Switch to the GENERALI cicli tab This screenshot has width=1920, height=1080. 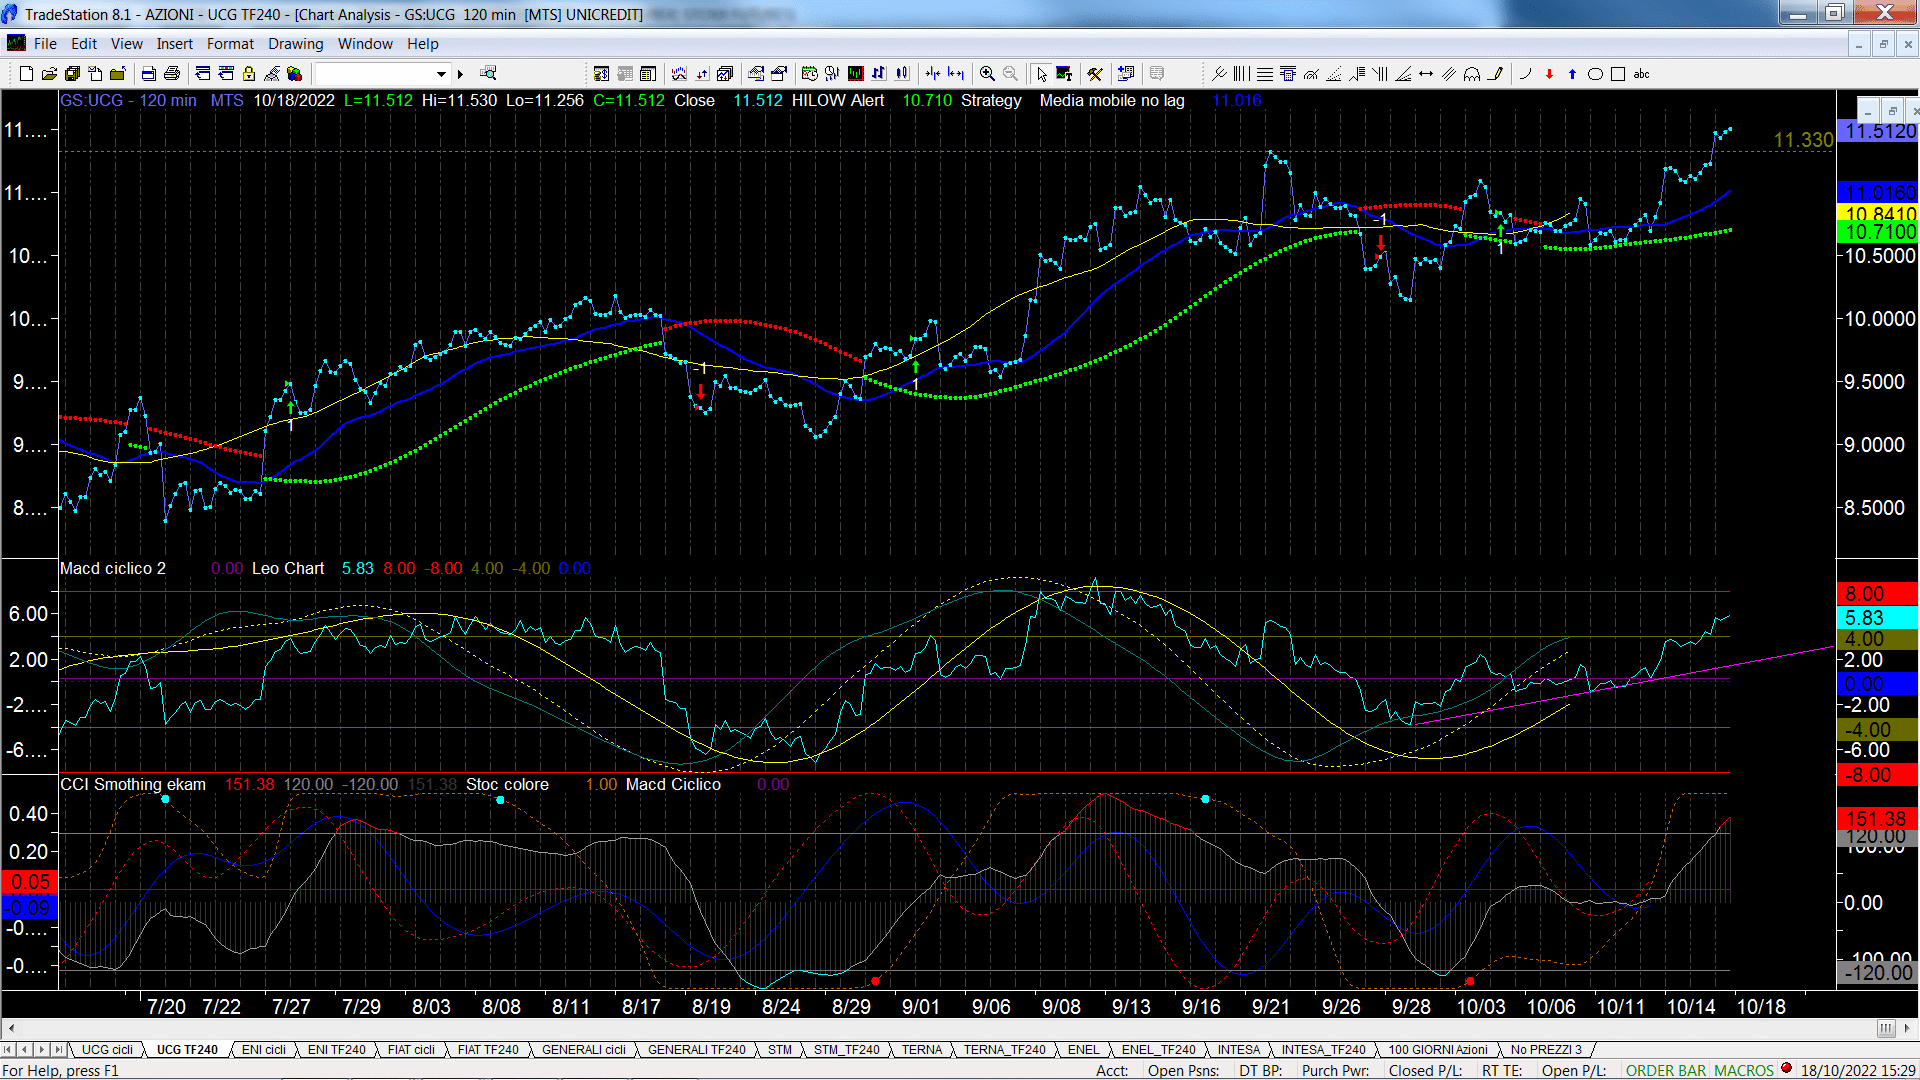[584, 1049]
